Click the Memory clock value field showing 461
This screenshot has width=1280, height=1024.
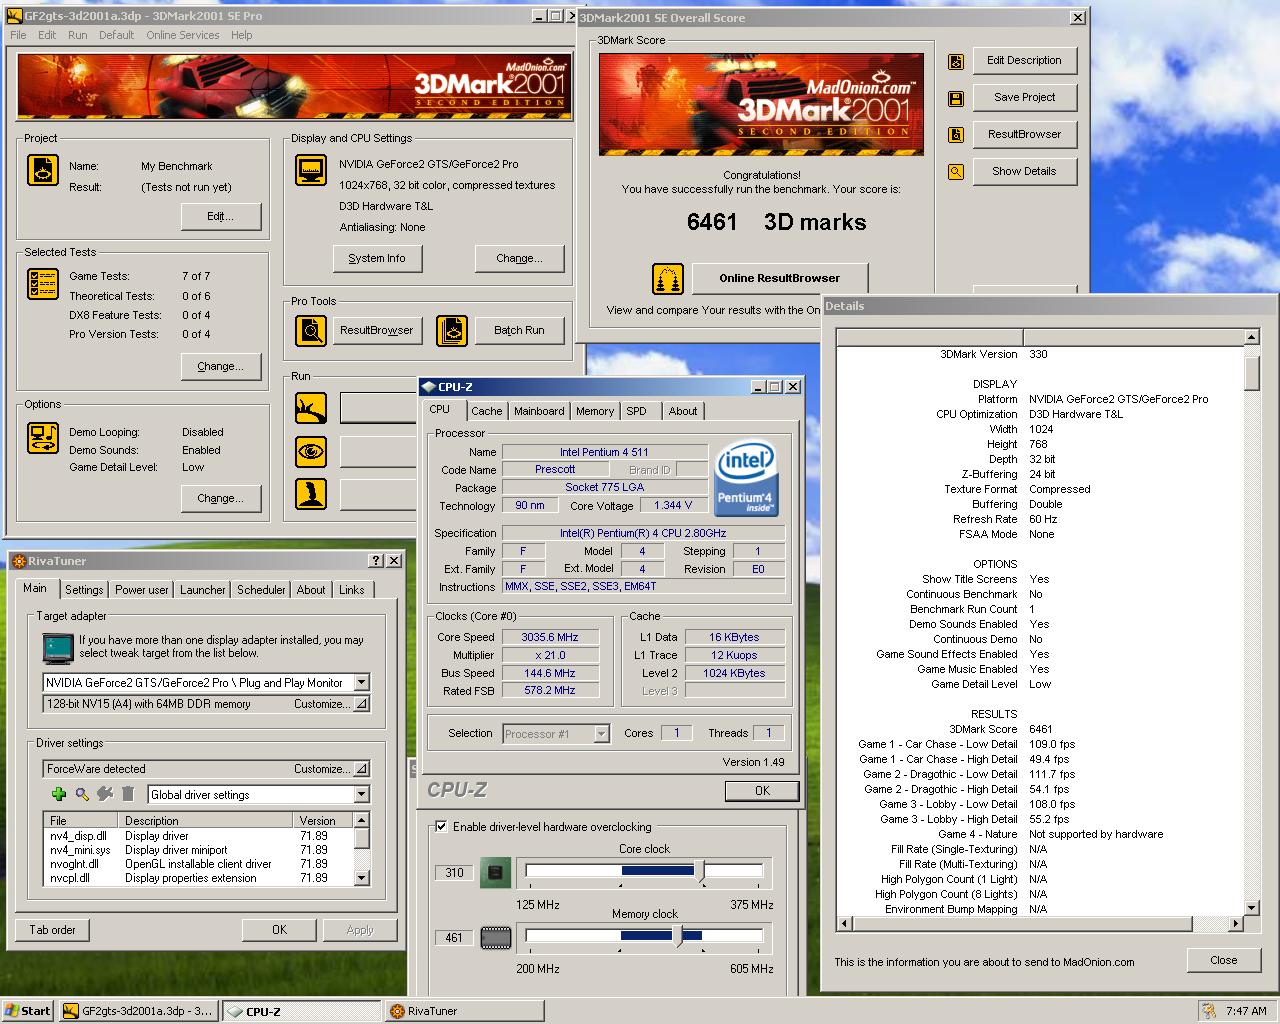[454, 938]
